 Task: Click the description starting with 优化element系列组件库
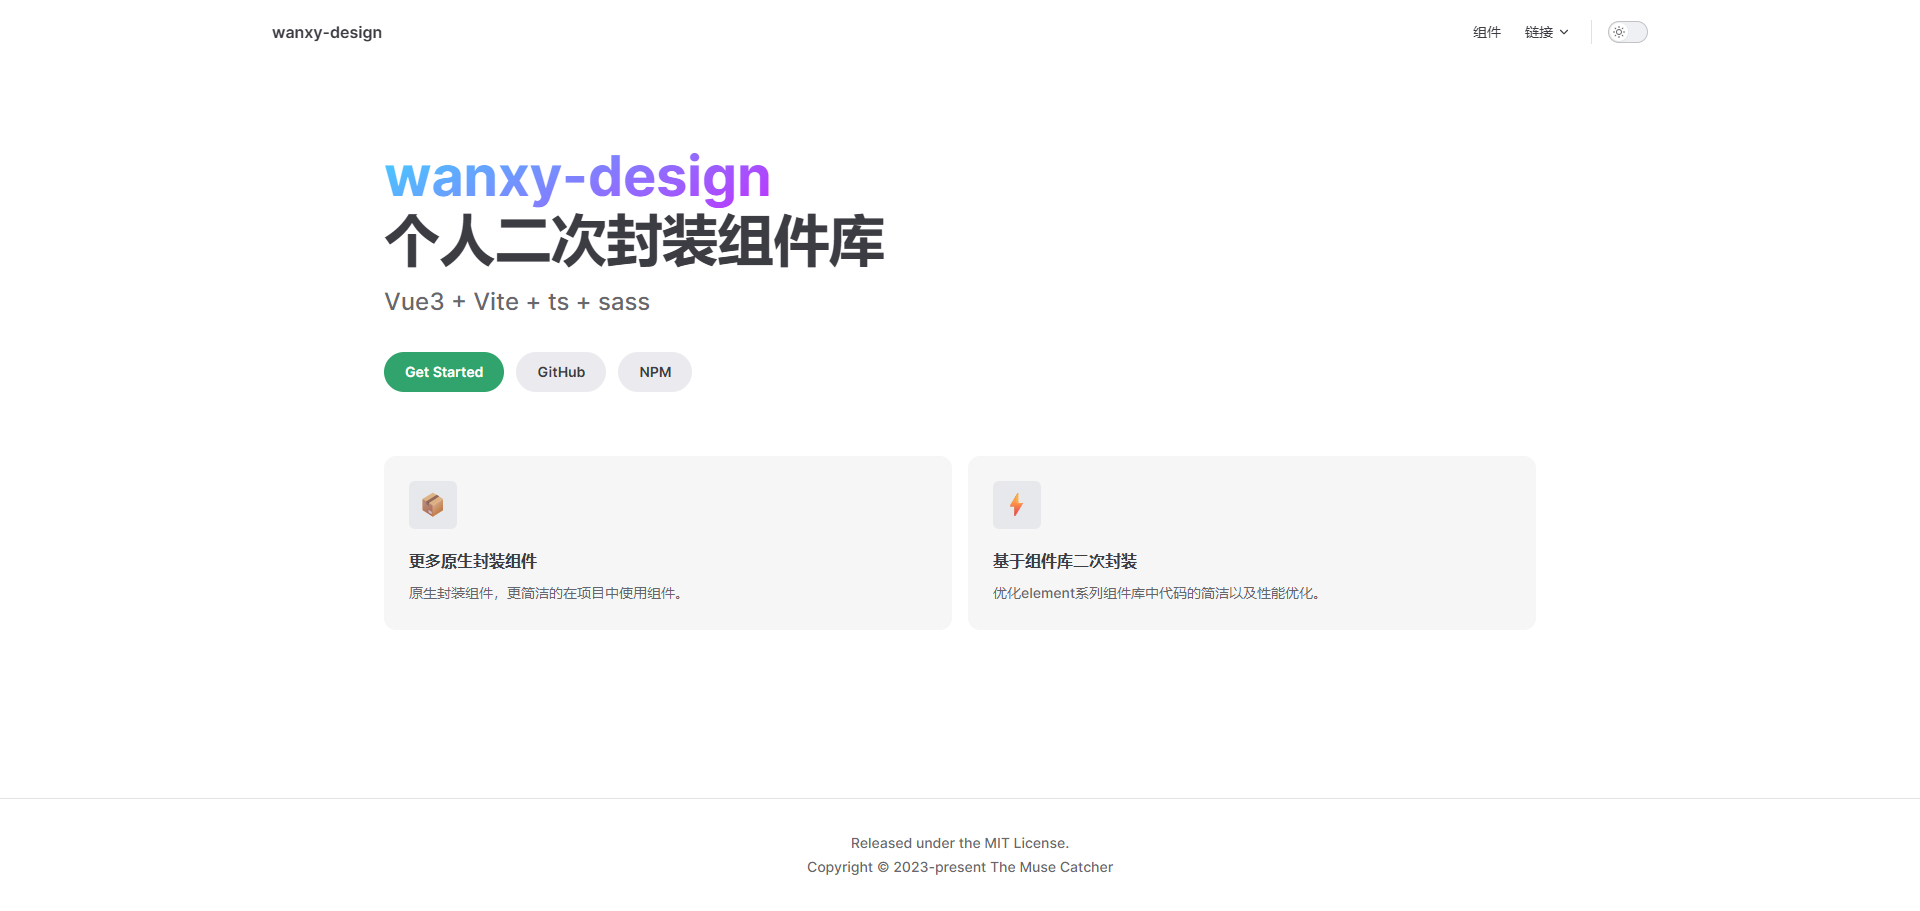[1158, 593]
